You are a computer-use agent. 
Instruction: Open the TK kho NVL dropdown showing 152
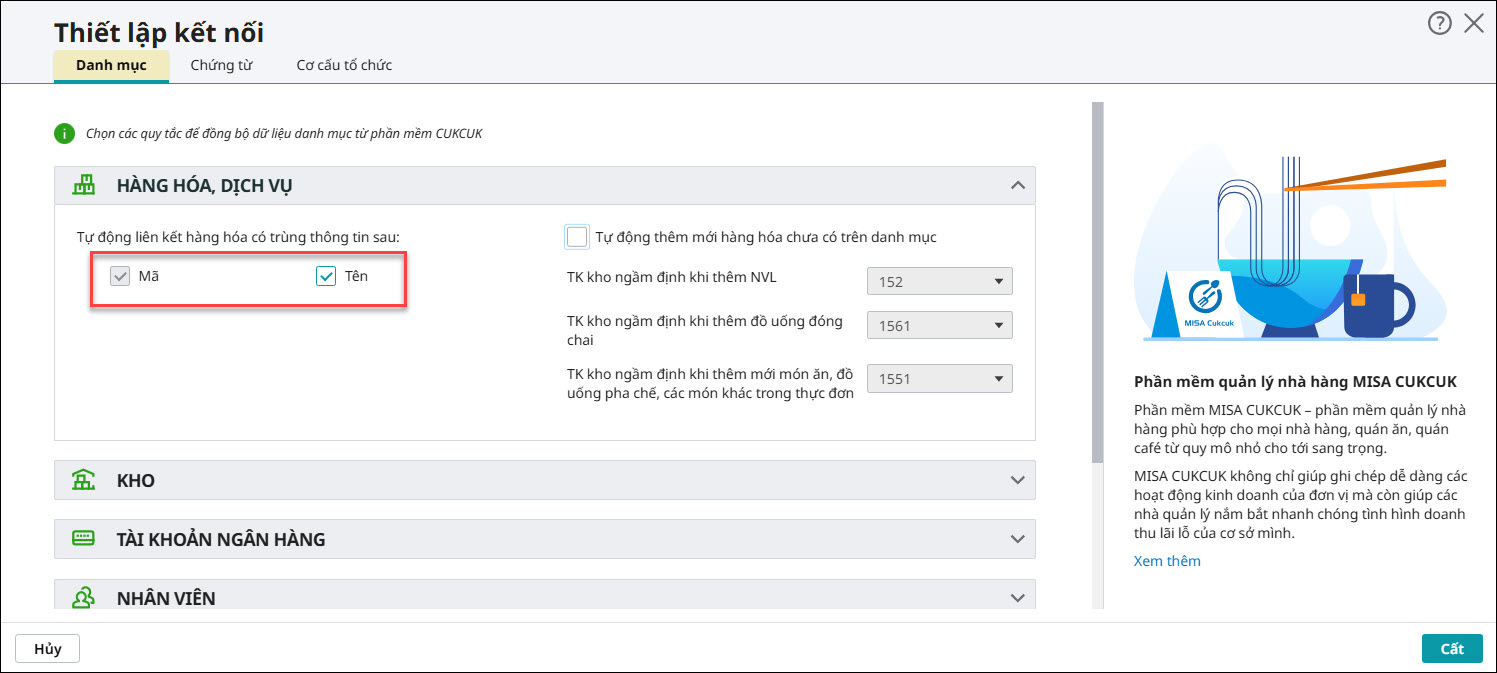939,282
